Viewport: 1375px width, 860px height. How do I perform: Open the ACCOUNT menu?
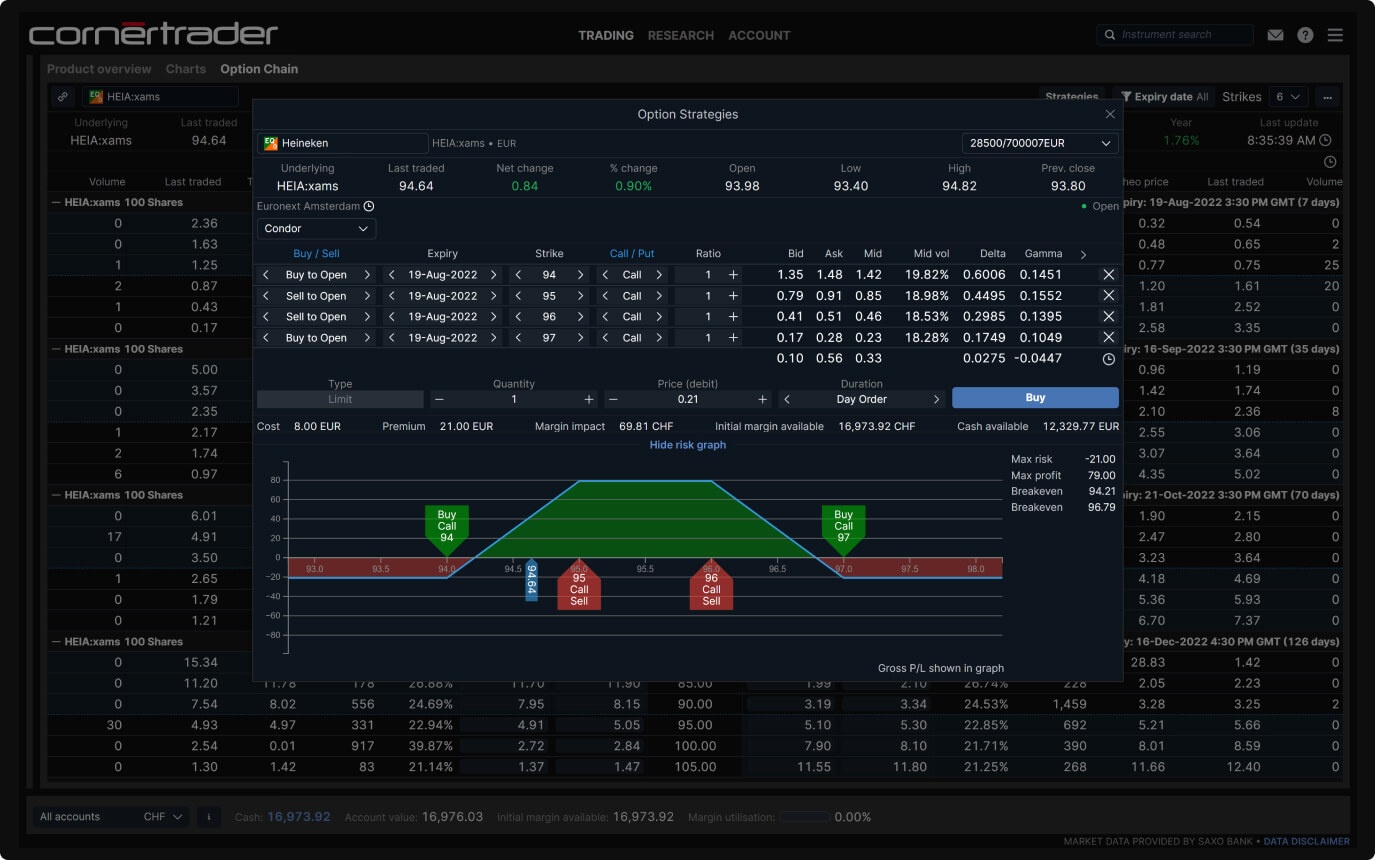tap(759, 35)
